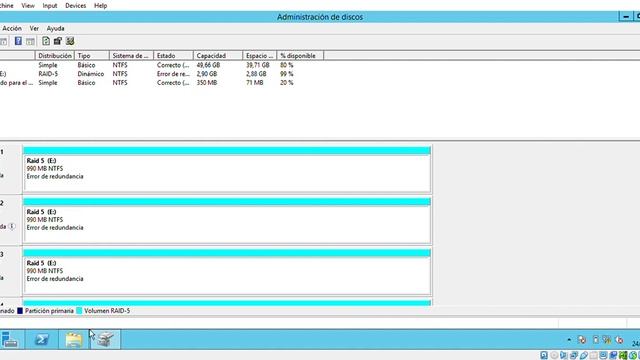Image resolution: width=640 pixels, height=360 pixels.
Task: Select the Disk Management taskbar button
Action: [105, 340]
